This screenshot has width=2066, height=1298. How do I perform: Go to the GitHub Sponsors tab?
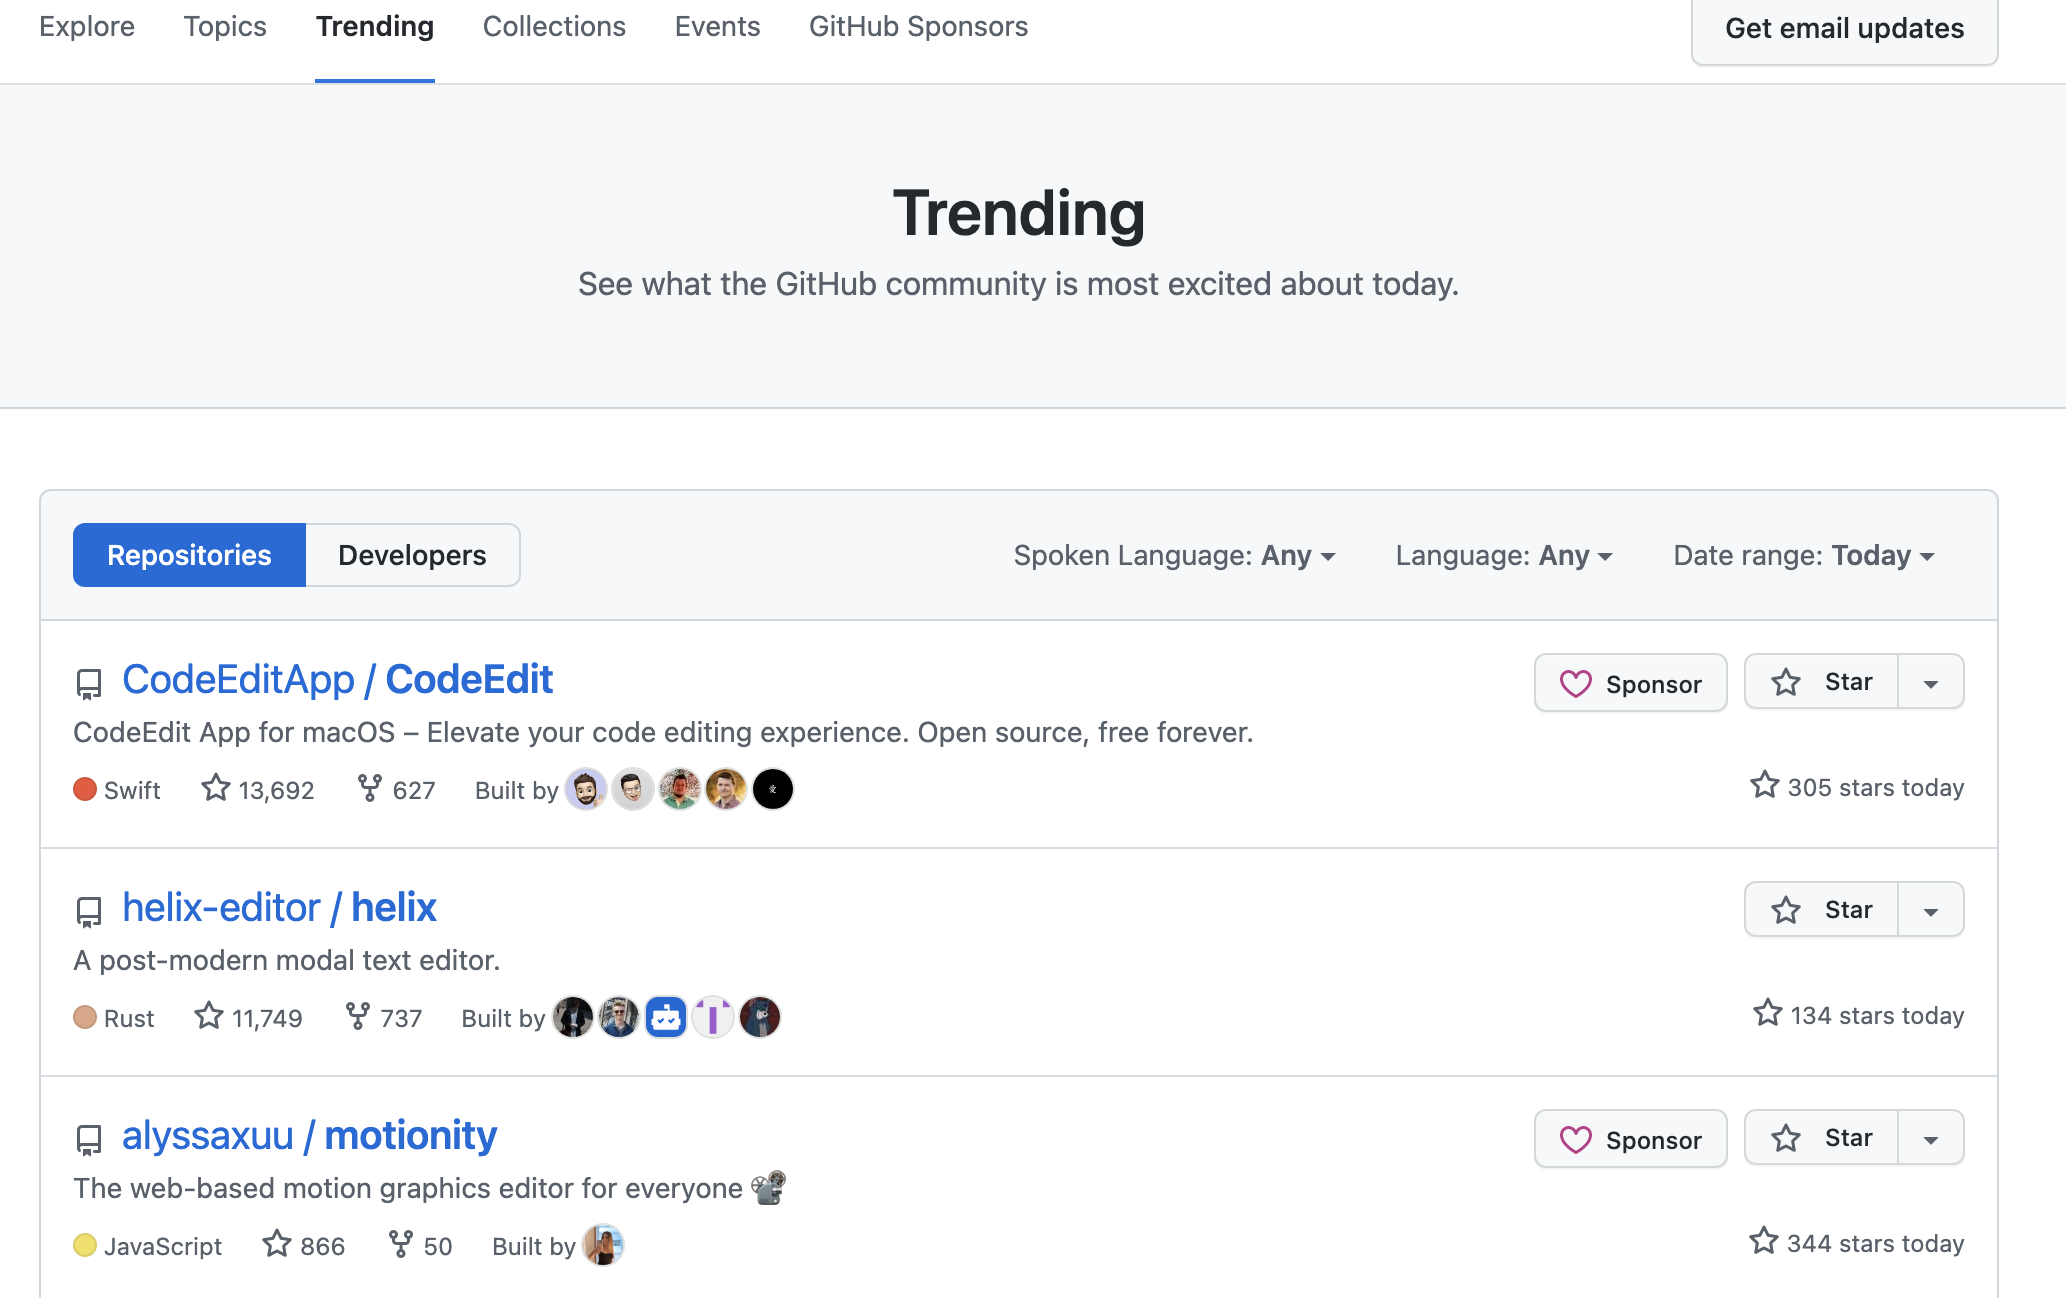point(918,27)
